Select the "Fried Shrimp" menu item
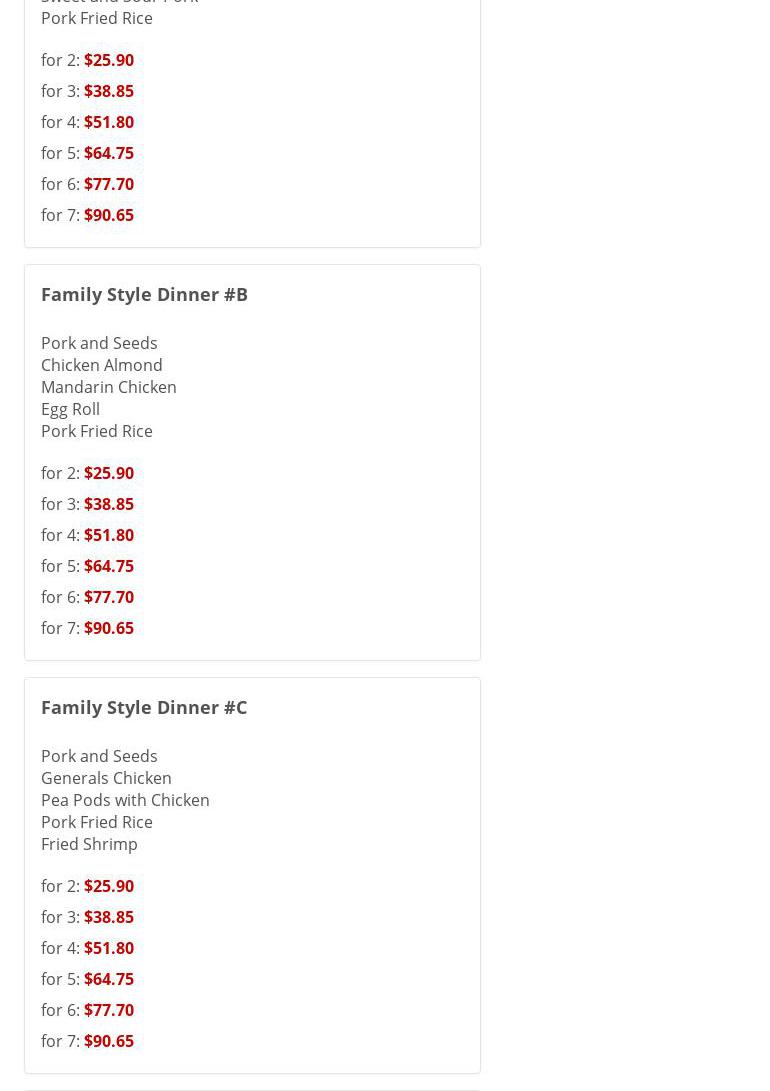This screenshot has width=770, height=1091. tap(89, 844)
